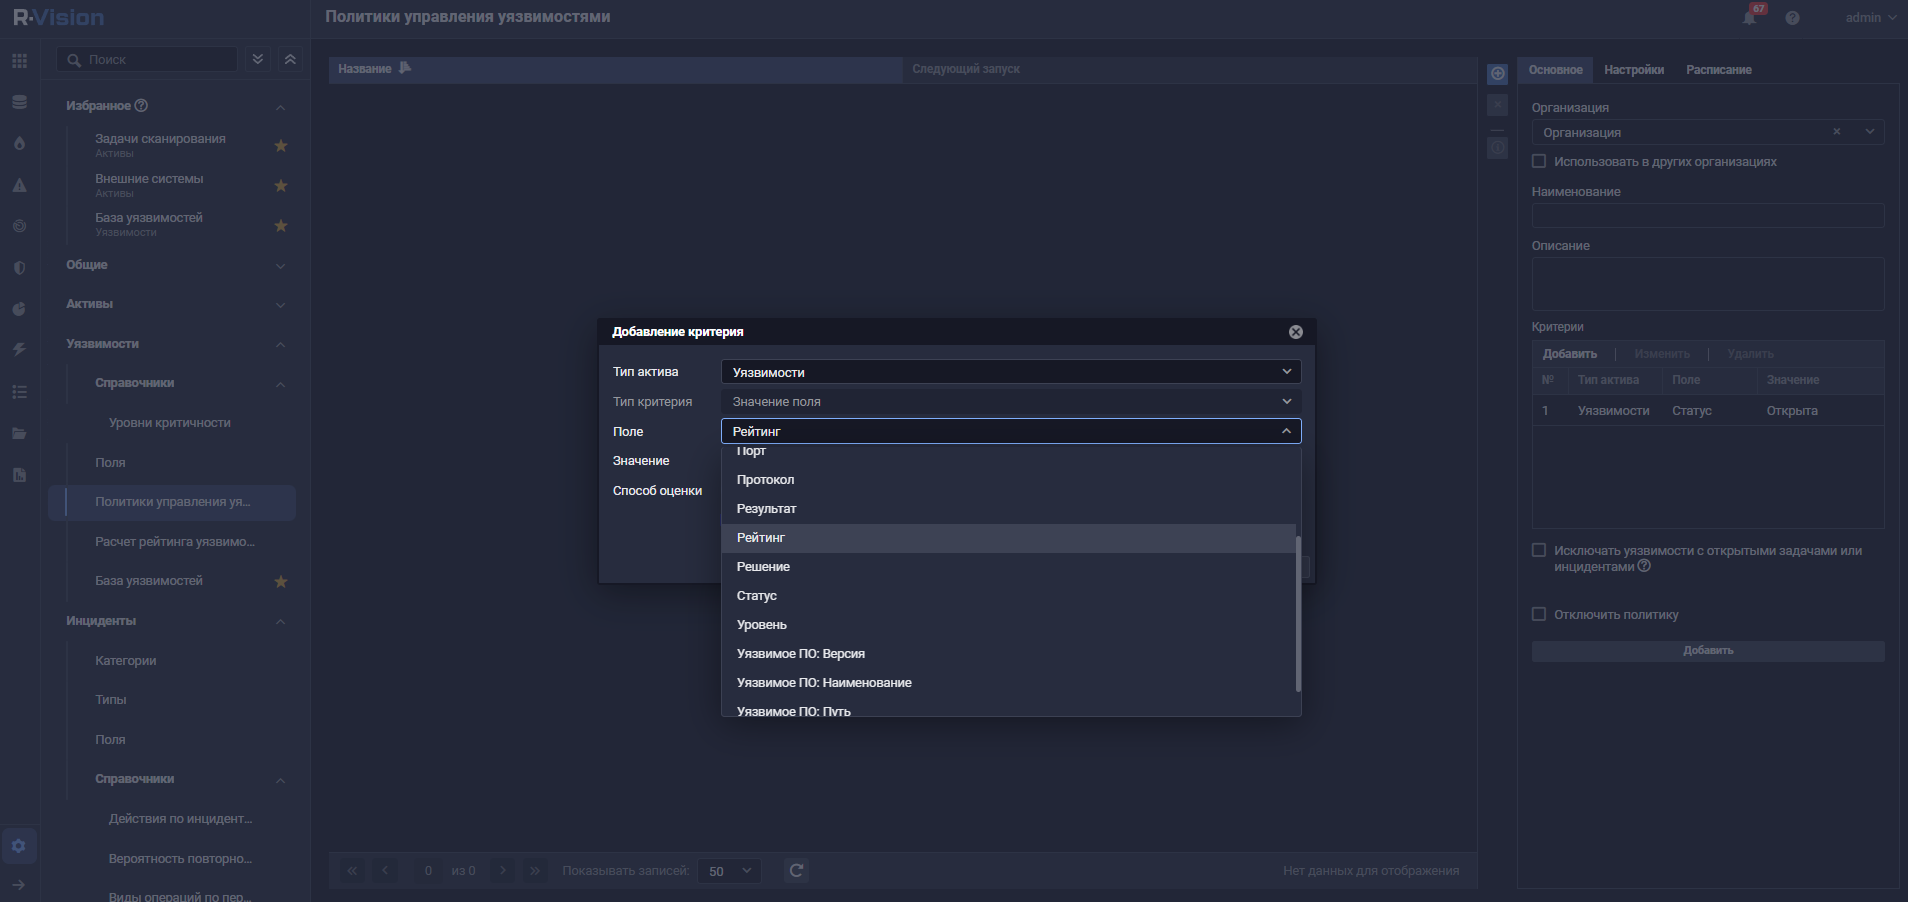Click the add policy plus icon

[x=1498, y=73]
